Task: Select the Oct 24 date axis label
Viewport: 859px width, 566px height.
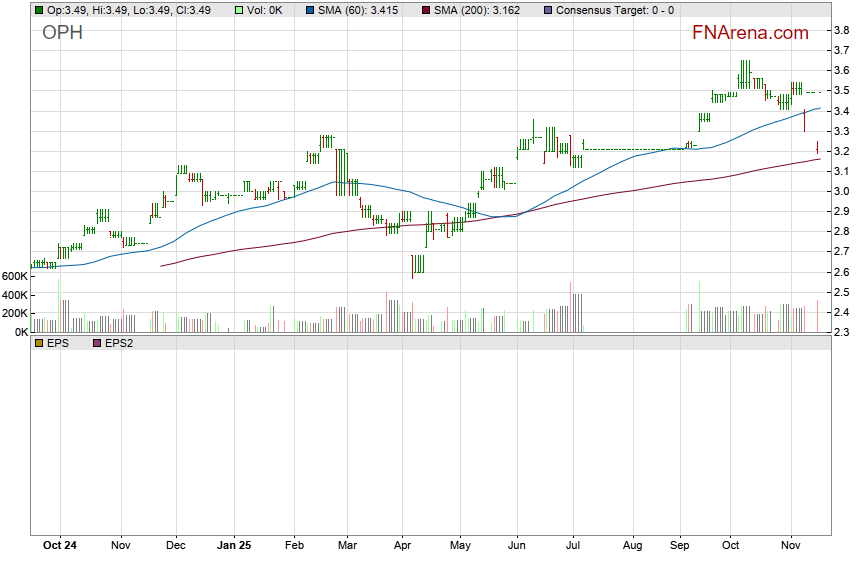Action: [61, 547]
